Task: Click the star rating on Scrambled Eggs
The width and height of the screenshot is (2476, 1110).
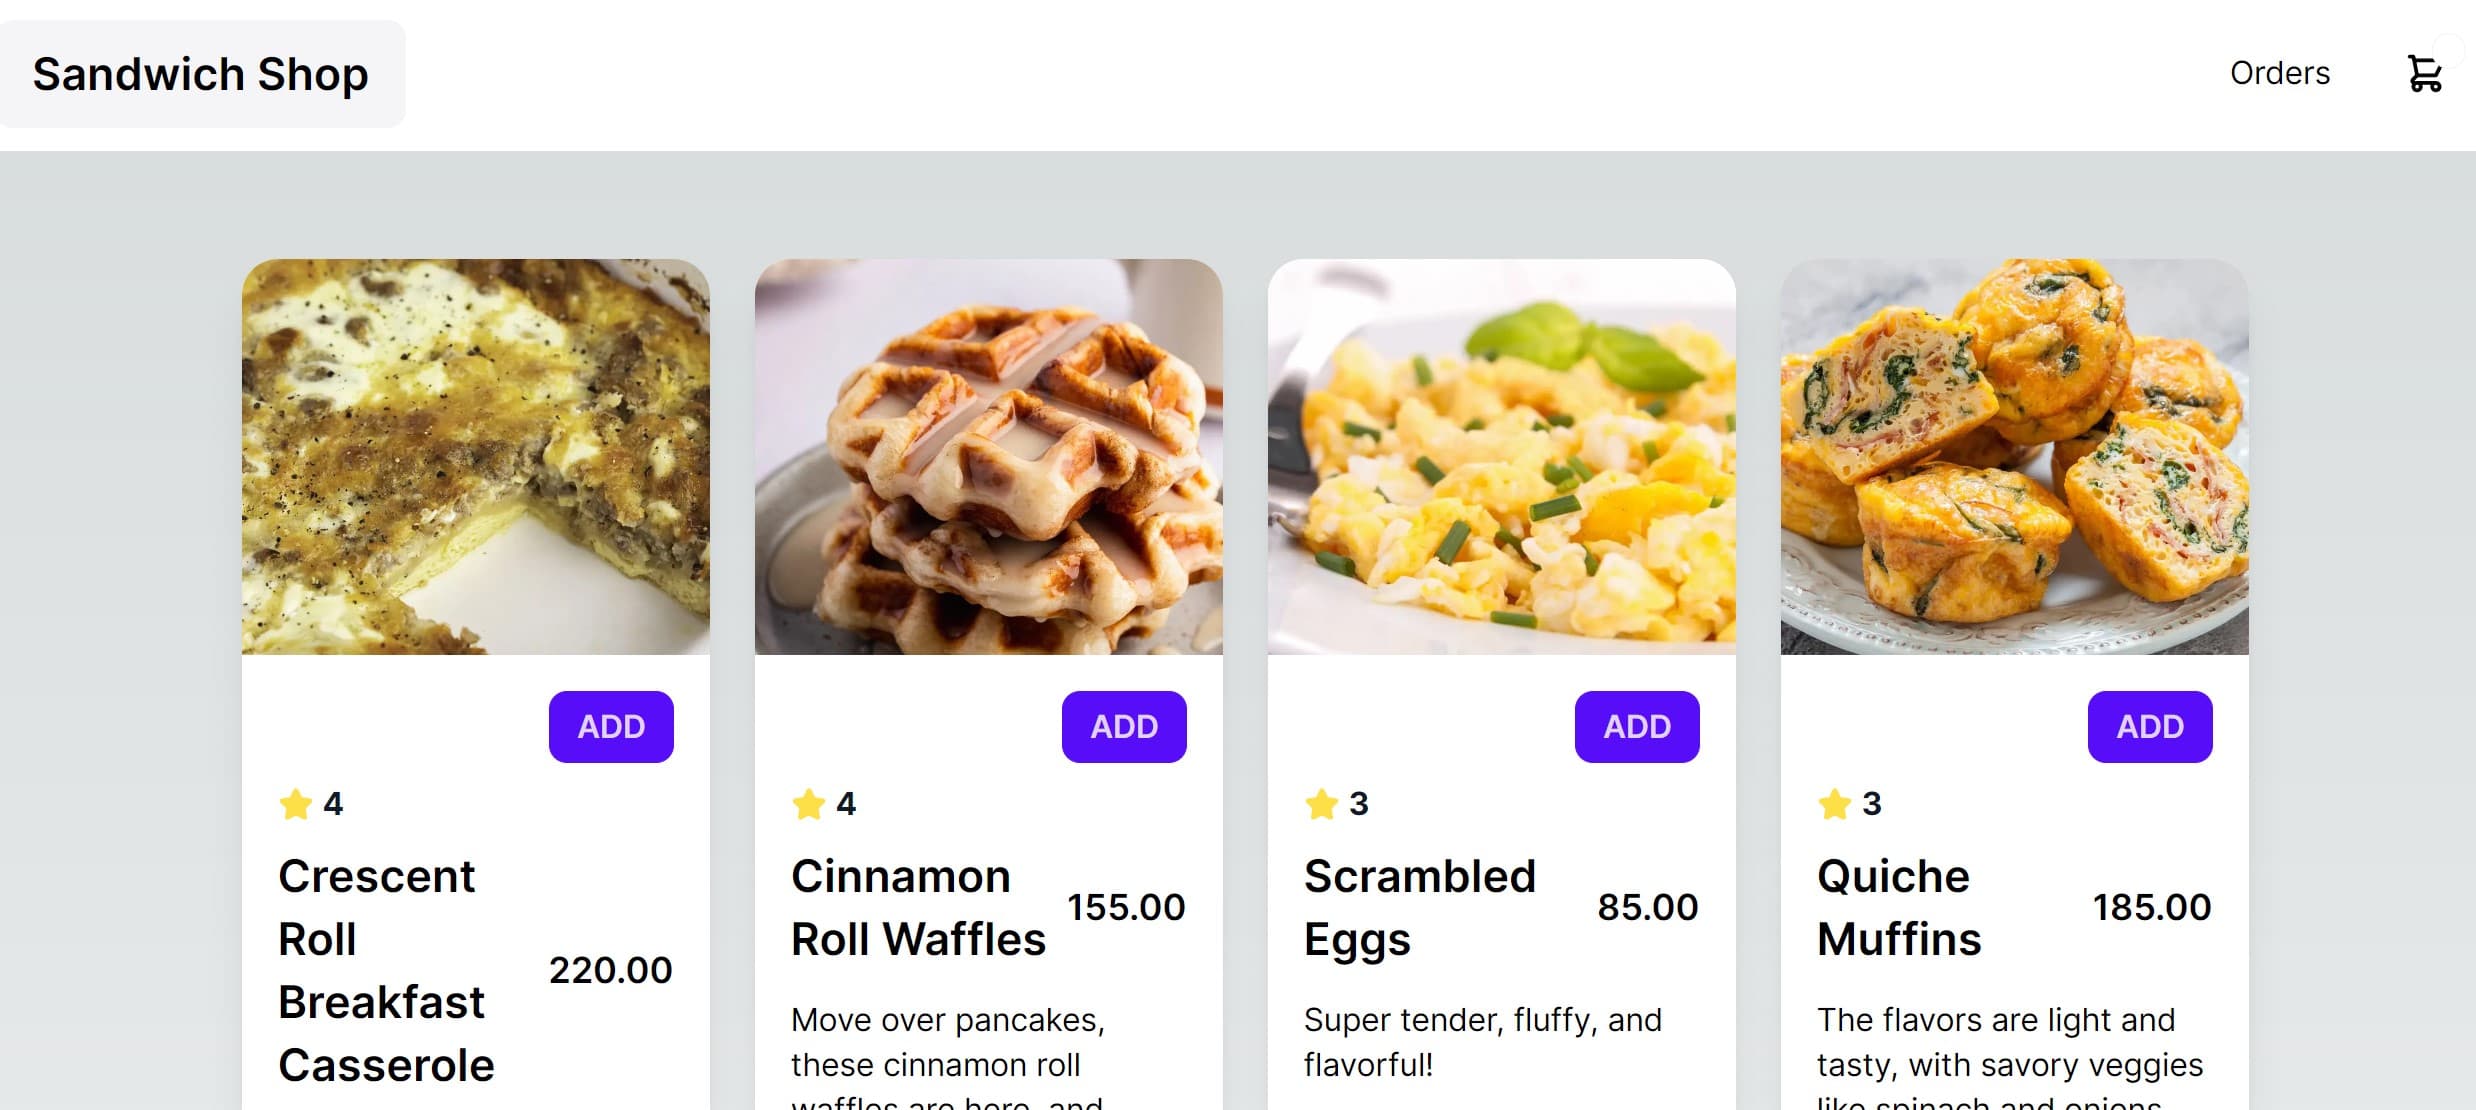Action: 1323,802
